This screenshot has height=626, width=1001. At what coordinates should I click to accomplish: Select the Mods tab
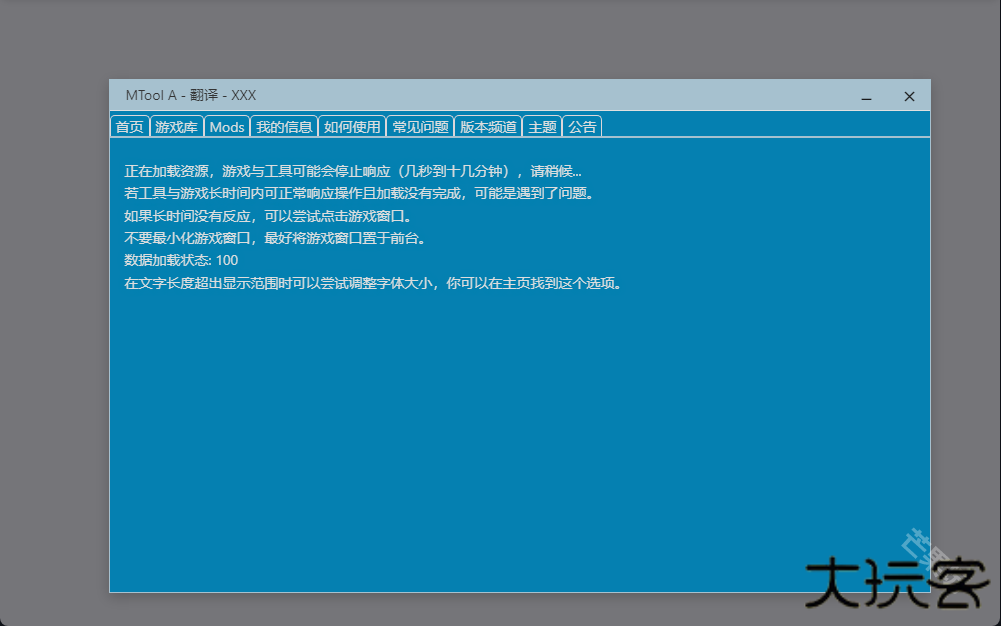pos(227,127)
